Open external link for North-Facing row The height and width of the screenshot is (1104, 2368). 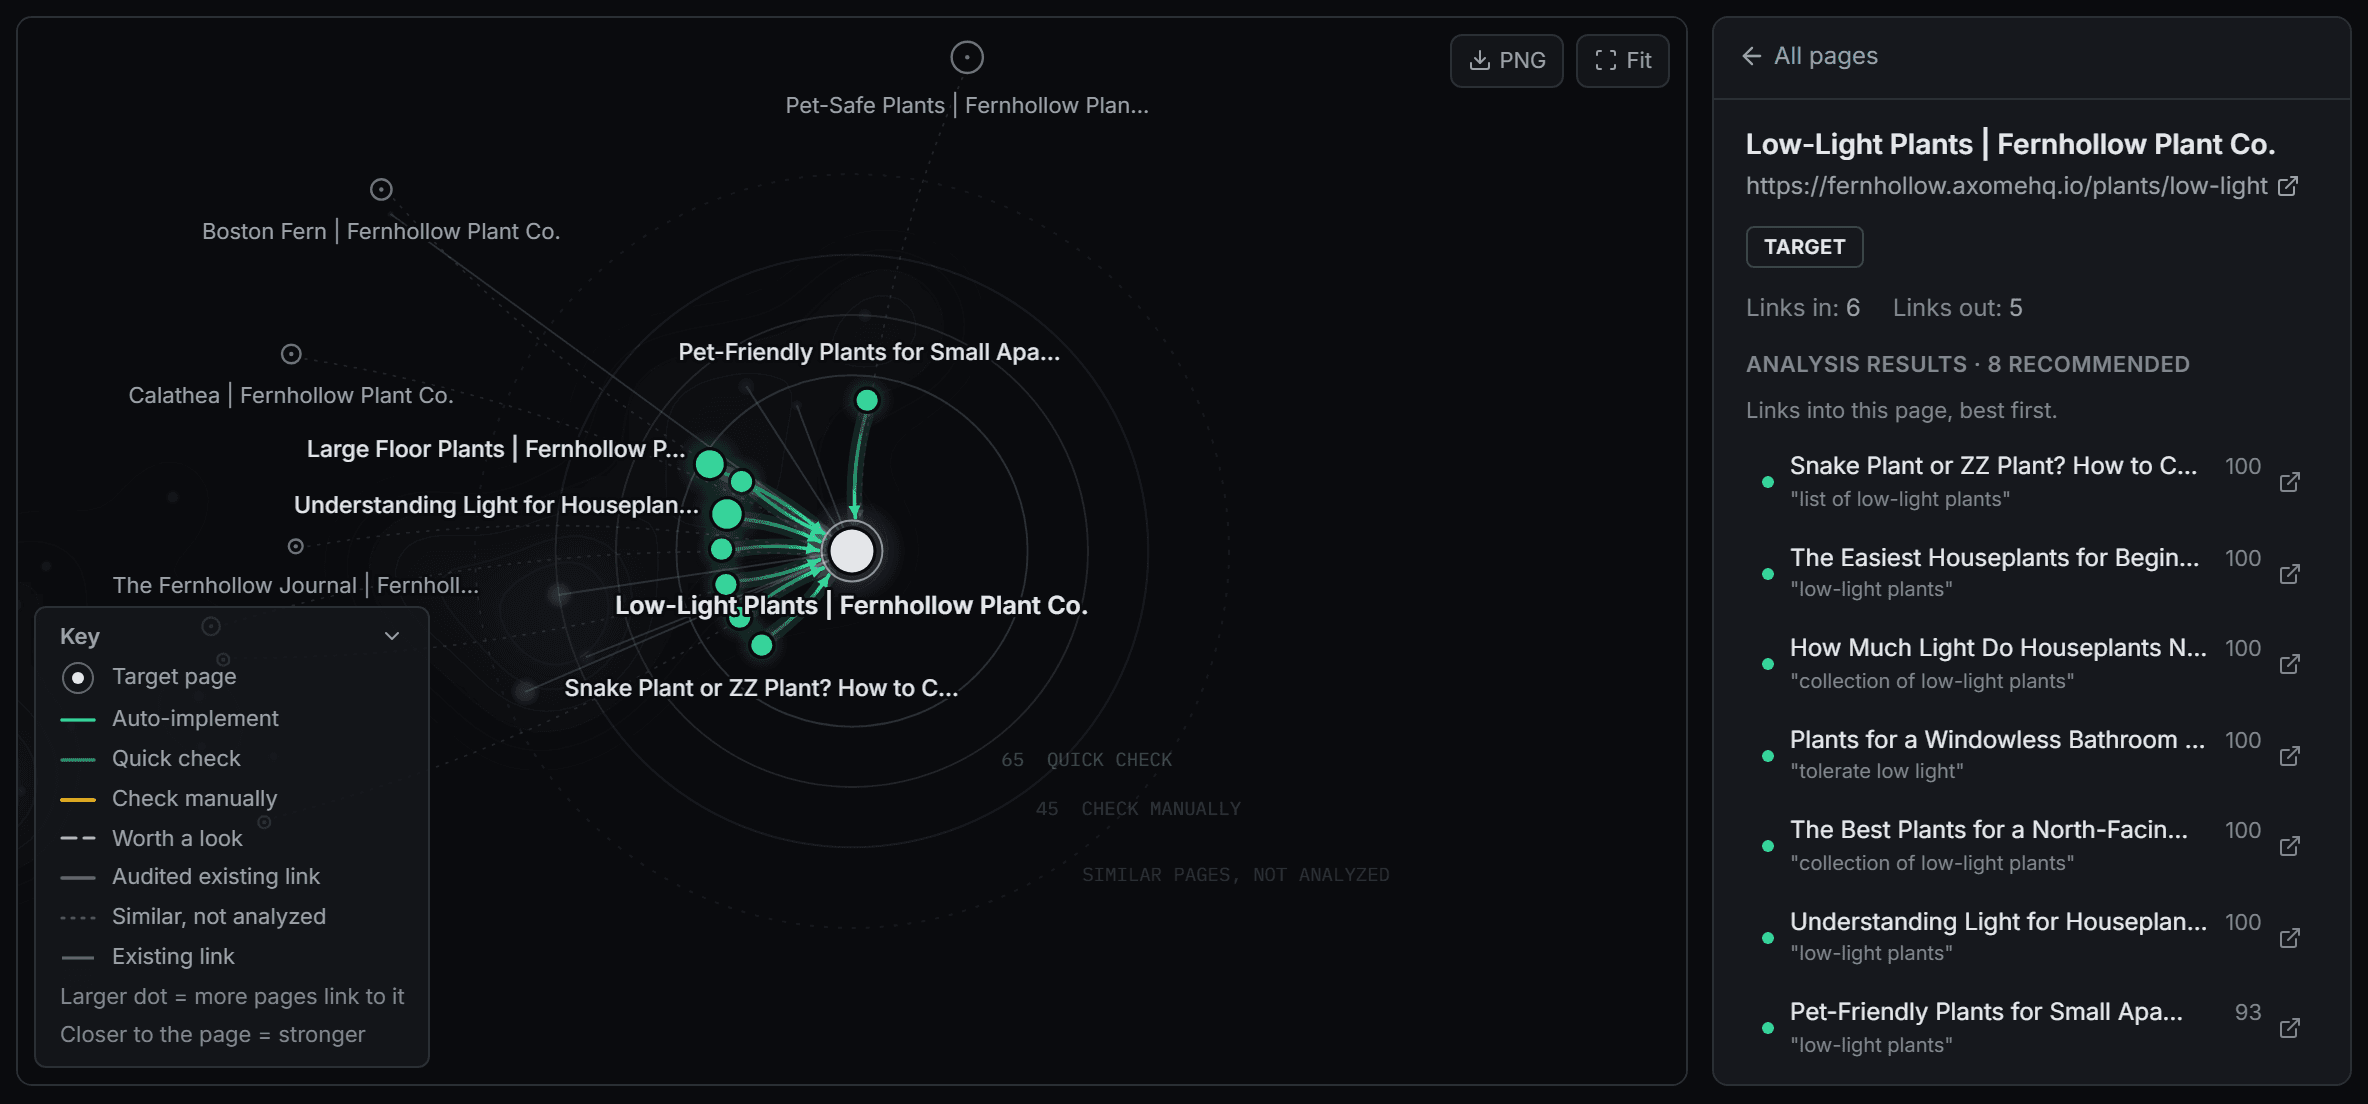[2289, 846]
